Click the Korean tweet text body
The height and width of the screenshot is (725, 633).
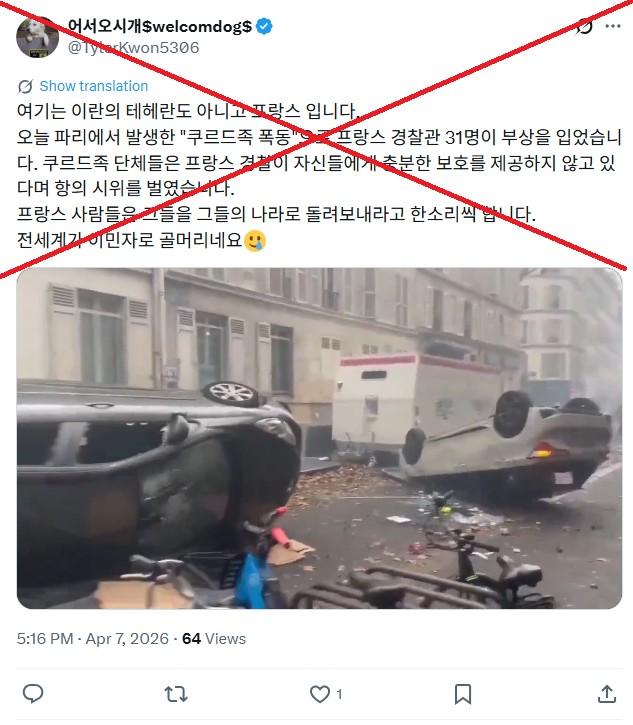click(319, 175)
